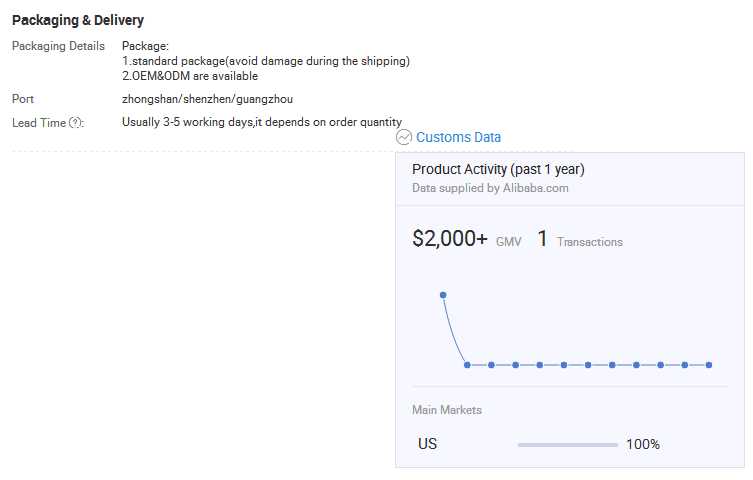This screenshot has height=480, width=753.
Task: Click the Lead Time label text
Action: [39, 122]
